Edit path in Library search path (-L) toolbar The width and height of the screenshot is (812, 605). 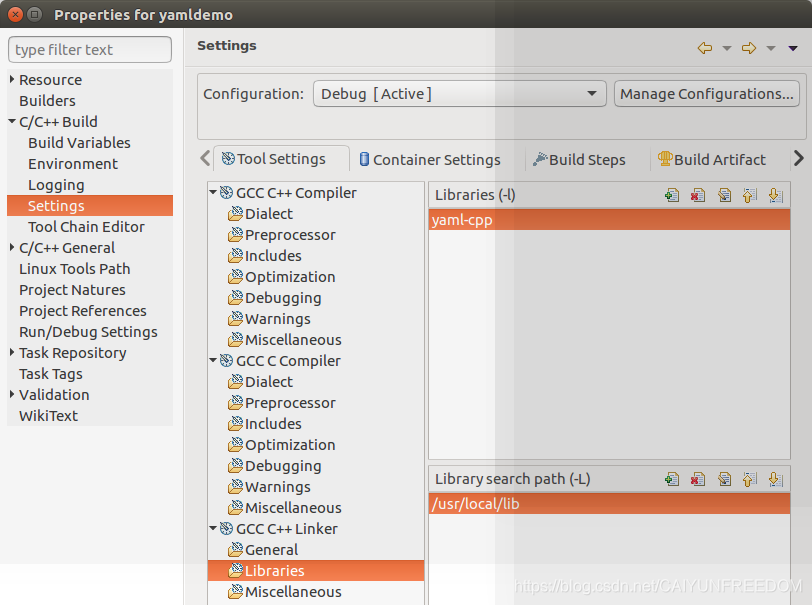pyautogui.click(x=724, y=479)
